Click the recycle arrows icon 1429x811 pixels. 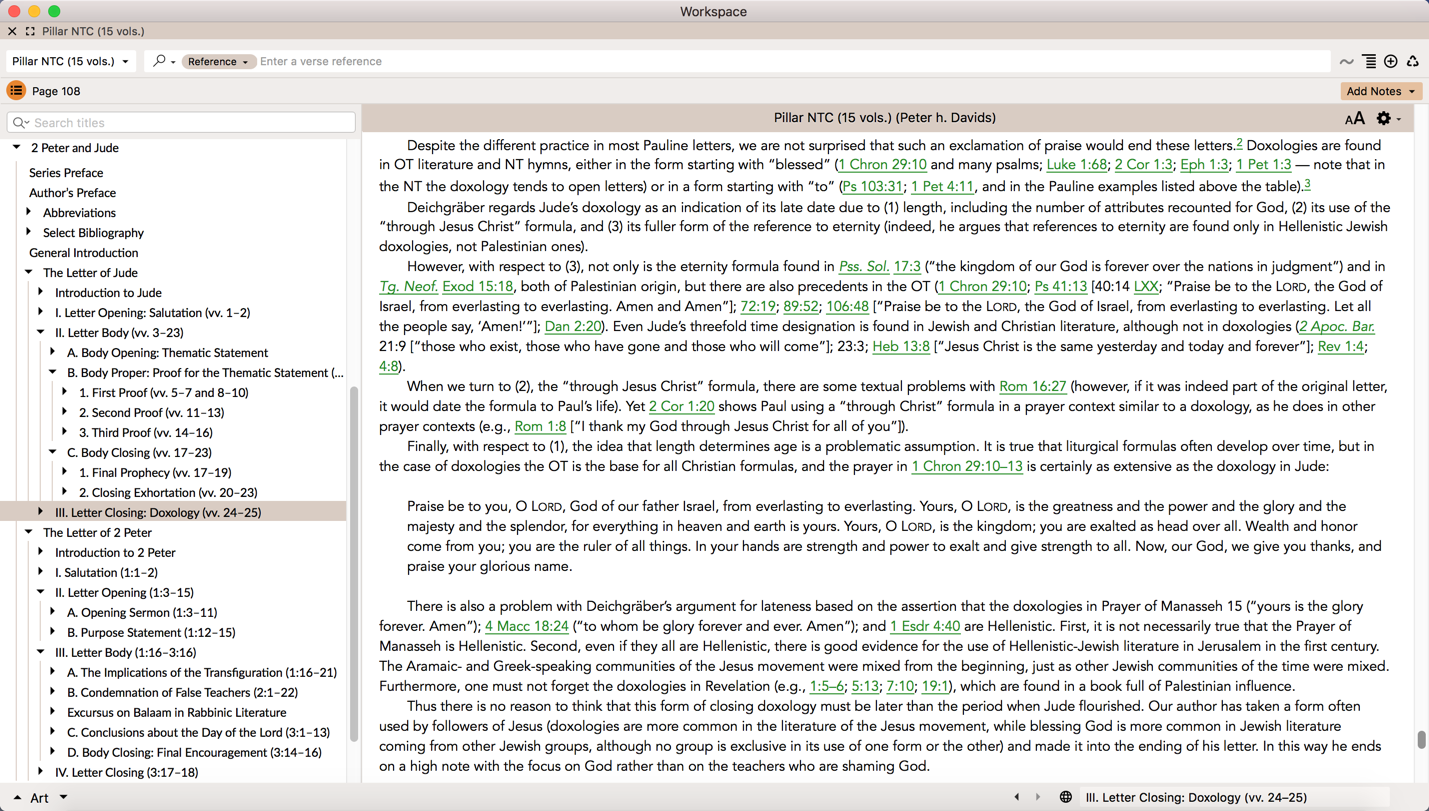(x=1412, y=62)
